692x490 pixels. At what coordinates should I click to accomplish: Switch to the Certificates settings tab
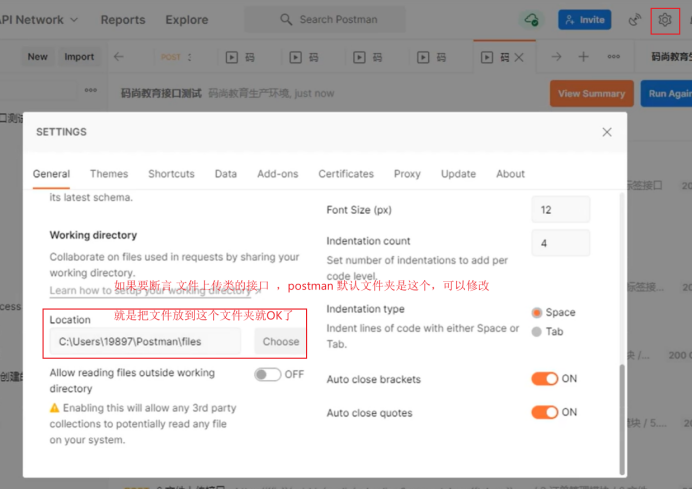(x=346, y=174)
